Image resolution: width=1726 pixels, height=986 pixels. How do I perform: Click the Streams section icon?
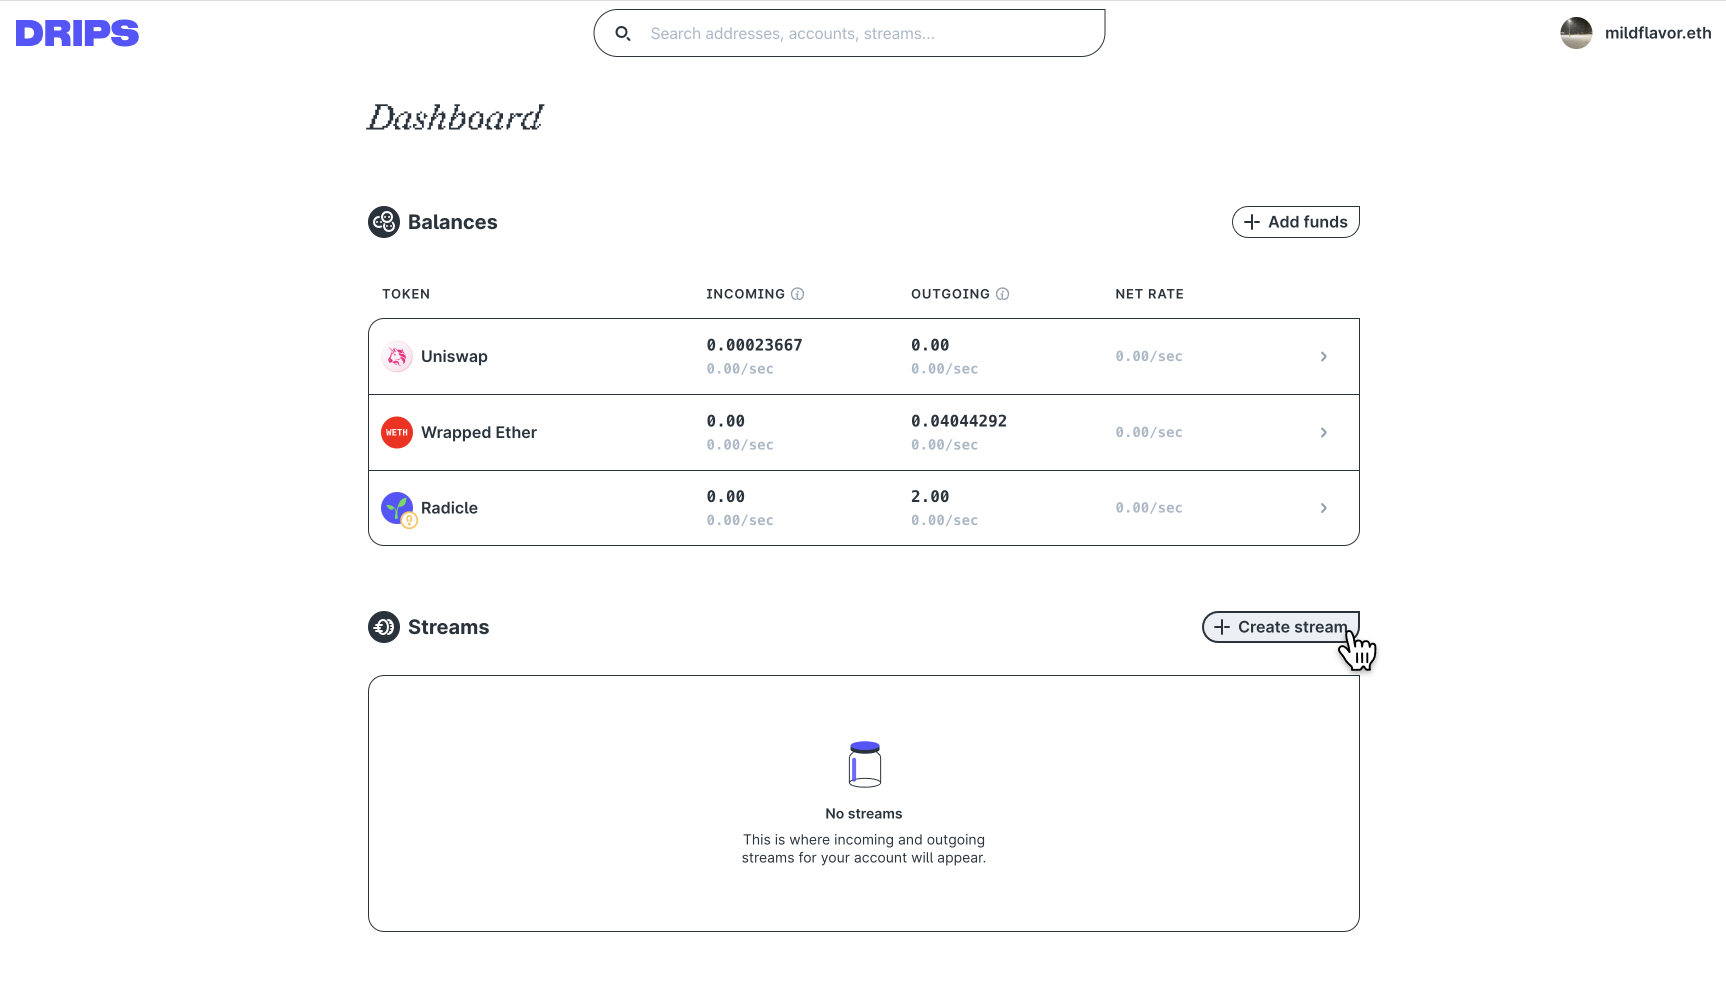click(x=384, y=627)
